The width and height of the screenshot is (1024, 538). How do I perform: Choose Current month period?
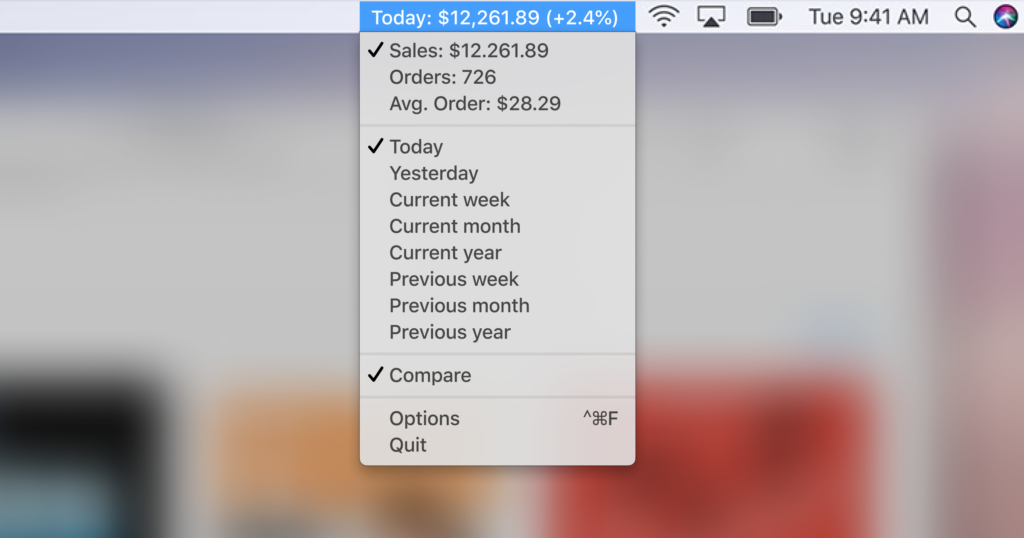point(497,226)
